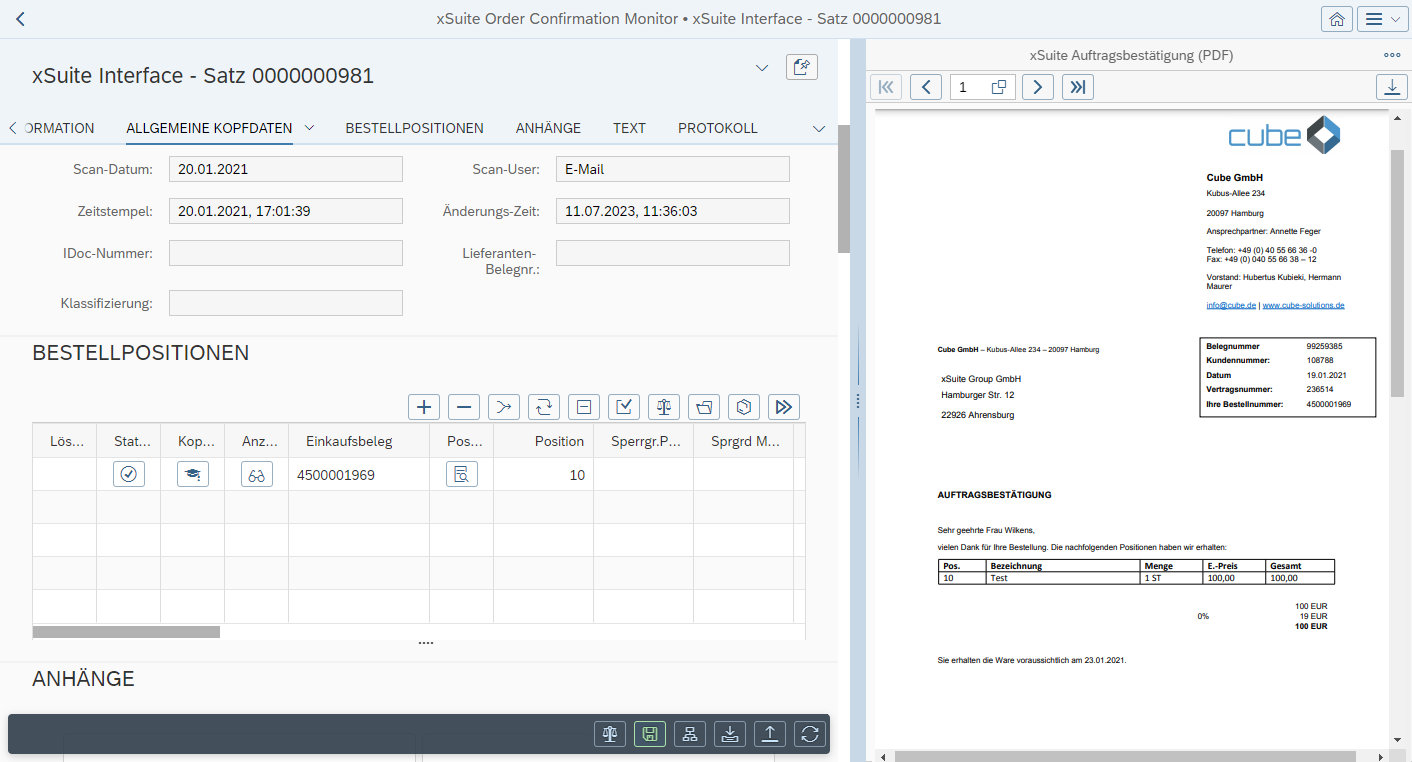Click the document search icon in the first row

click(x=461, y=475)
